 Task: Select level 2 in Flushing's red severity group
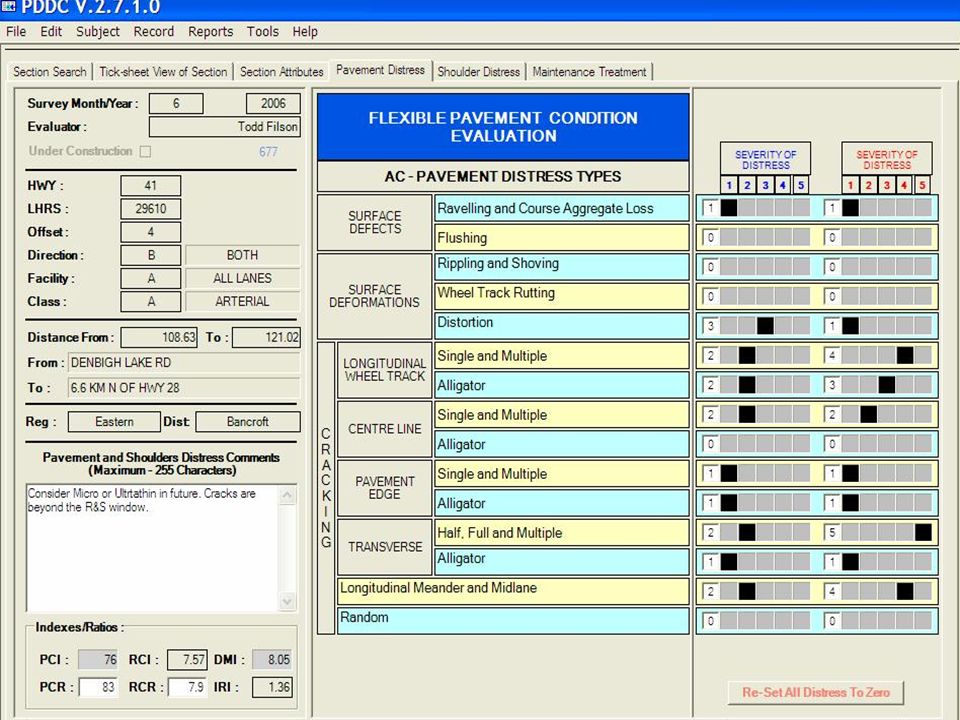point(868,238)
